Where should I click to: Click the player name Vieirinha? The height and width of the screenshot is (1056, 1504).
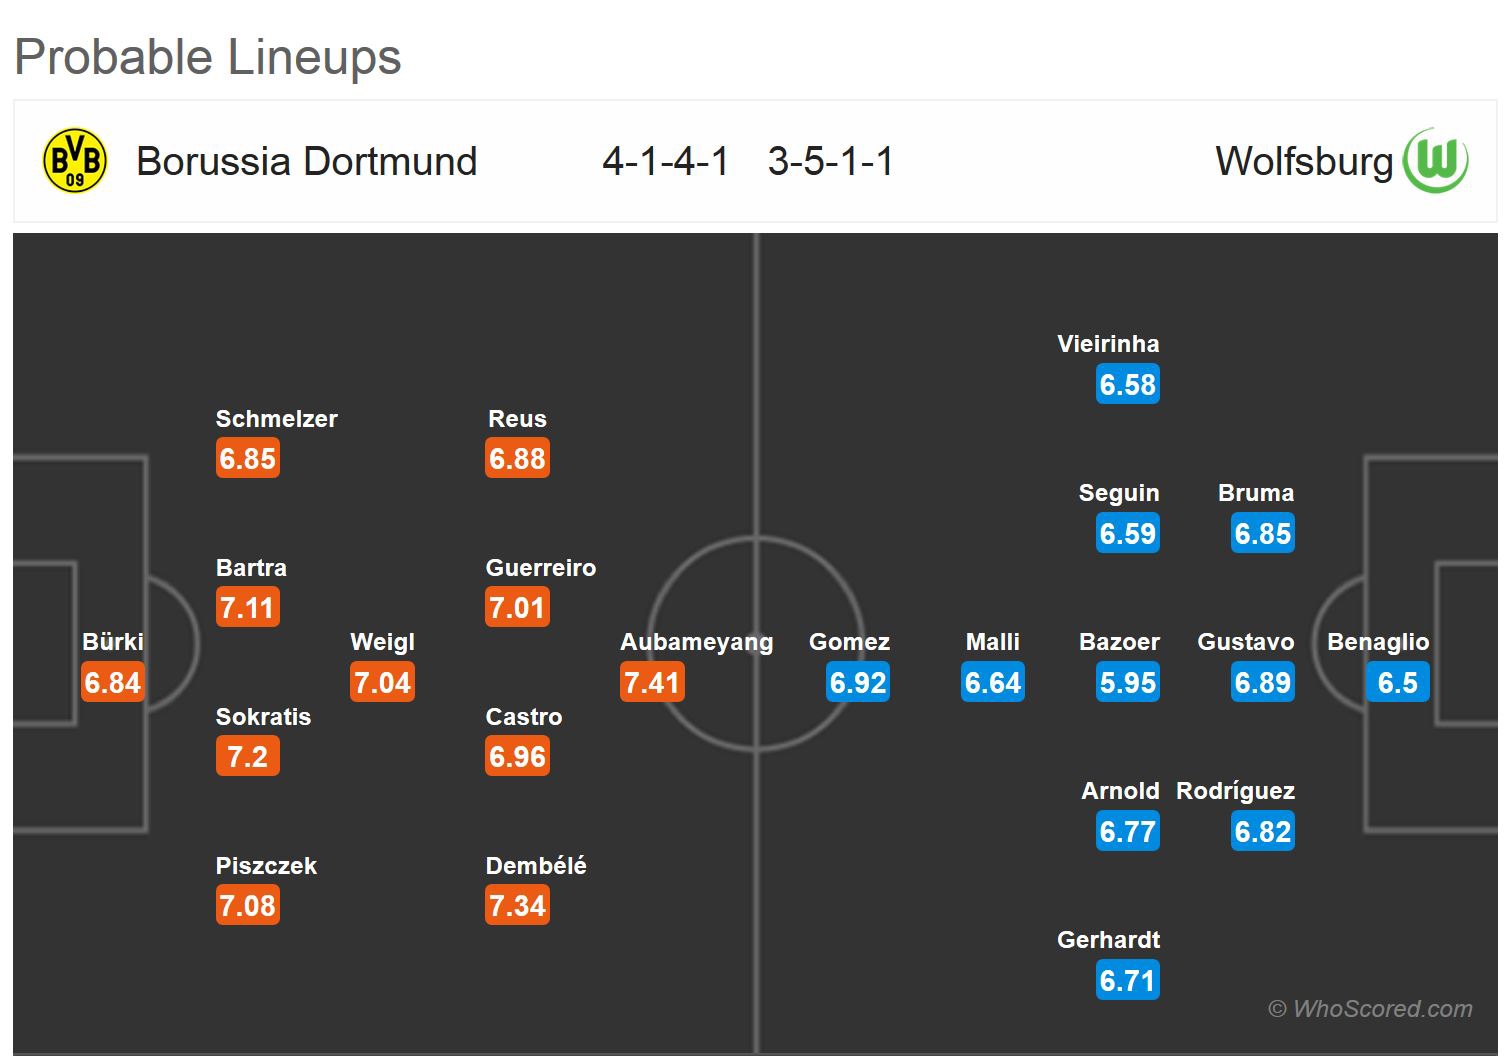[x=1108, y=344]
